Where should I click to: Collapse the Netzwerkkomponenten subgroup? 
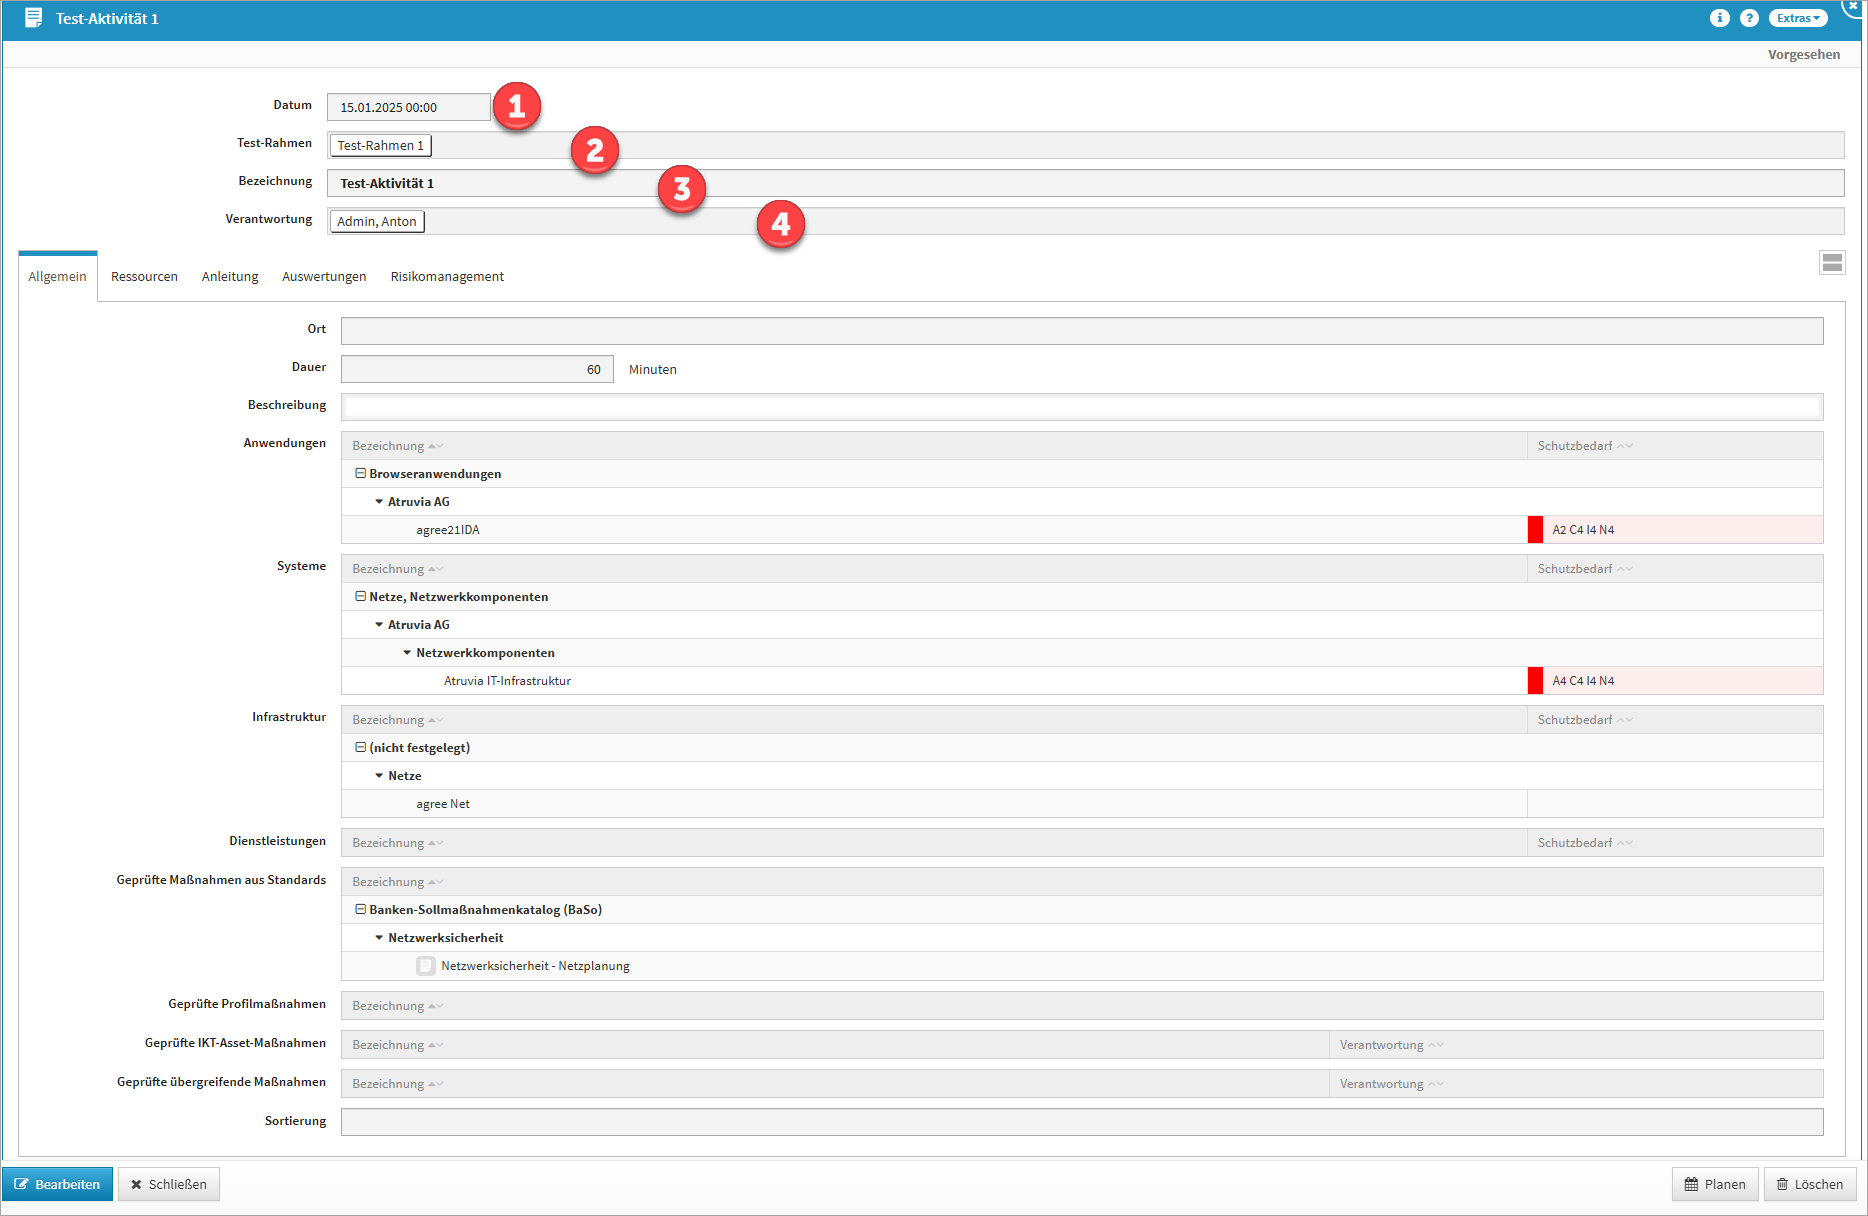(407, 653)
